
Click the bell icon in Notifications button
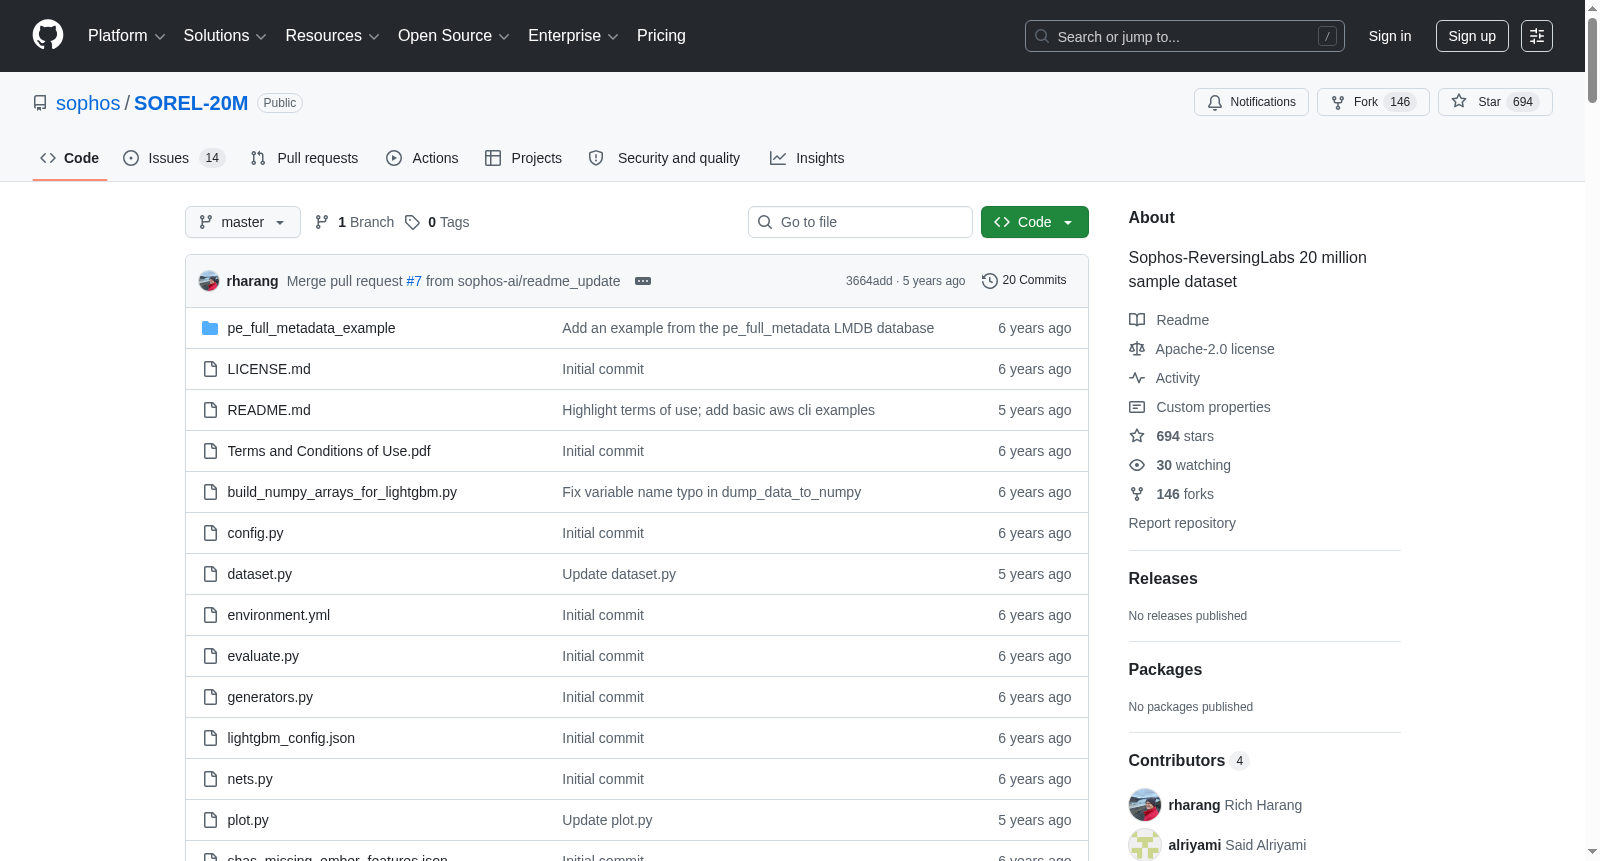coord(1215,102)
